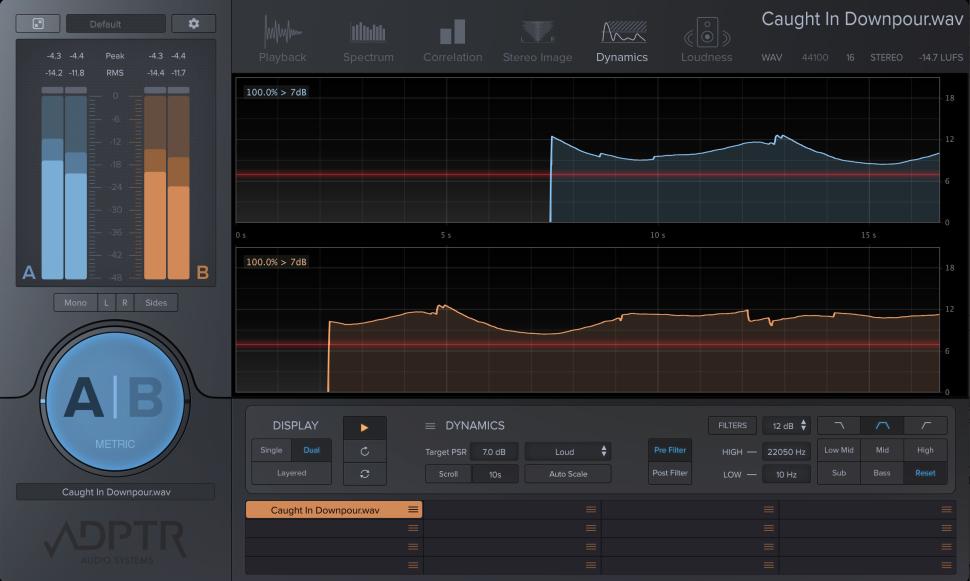Click the STEREO file info label
Screen dimensions: 970x581
886,58
